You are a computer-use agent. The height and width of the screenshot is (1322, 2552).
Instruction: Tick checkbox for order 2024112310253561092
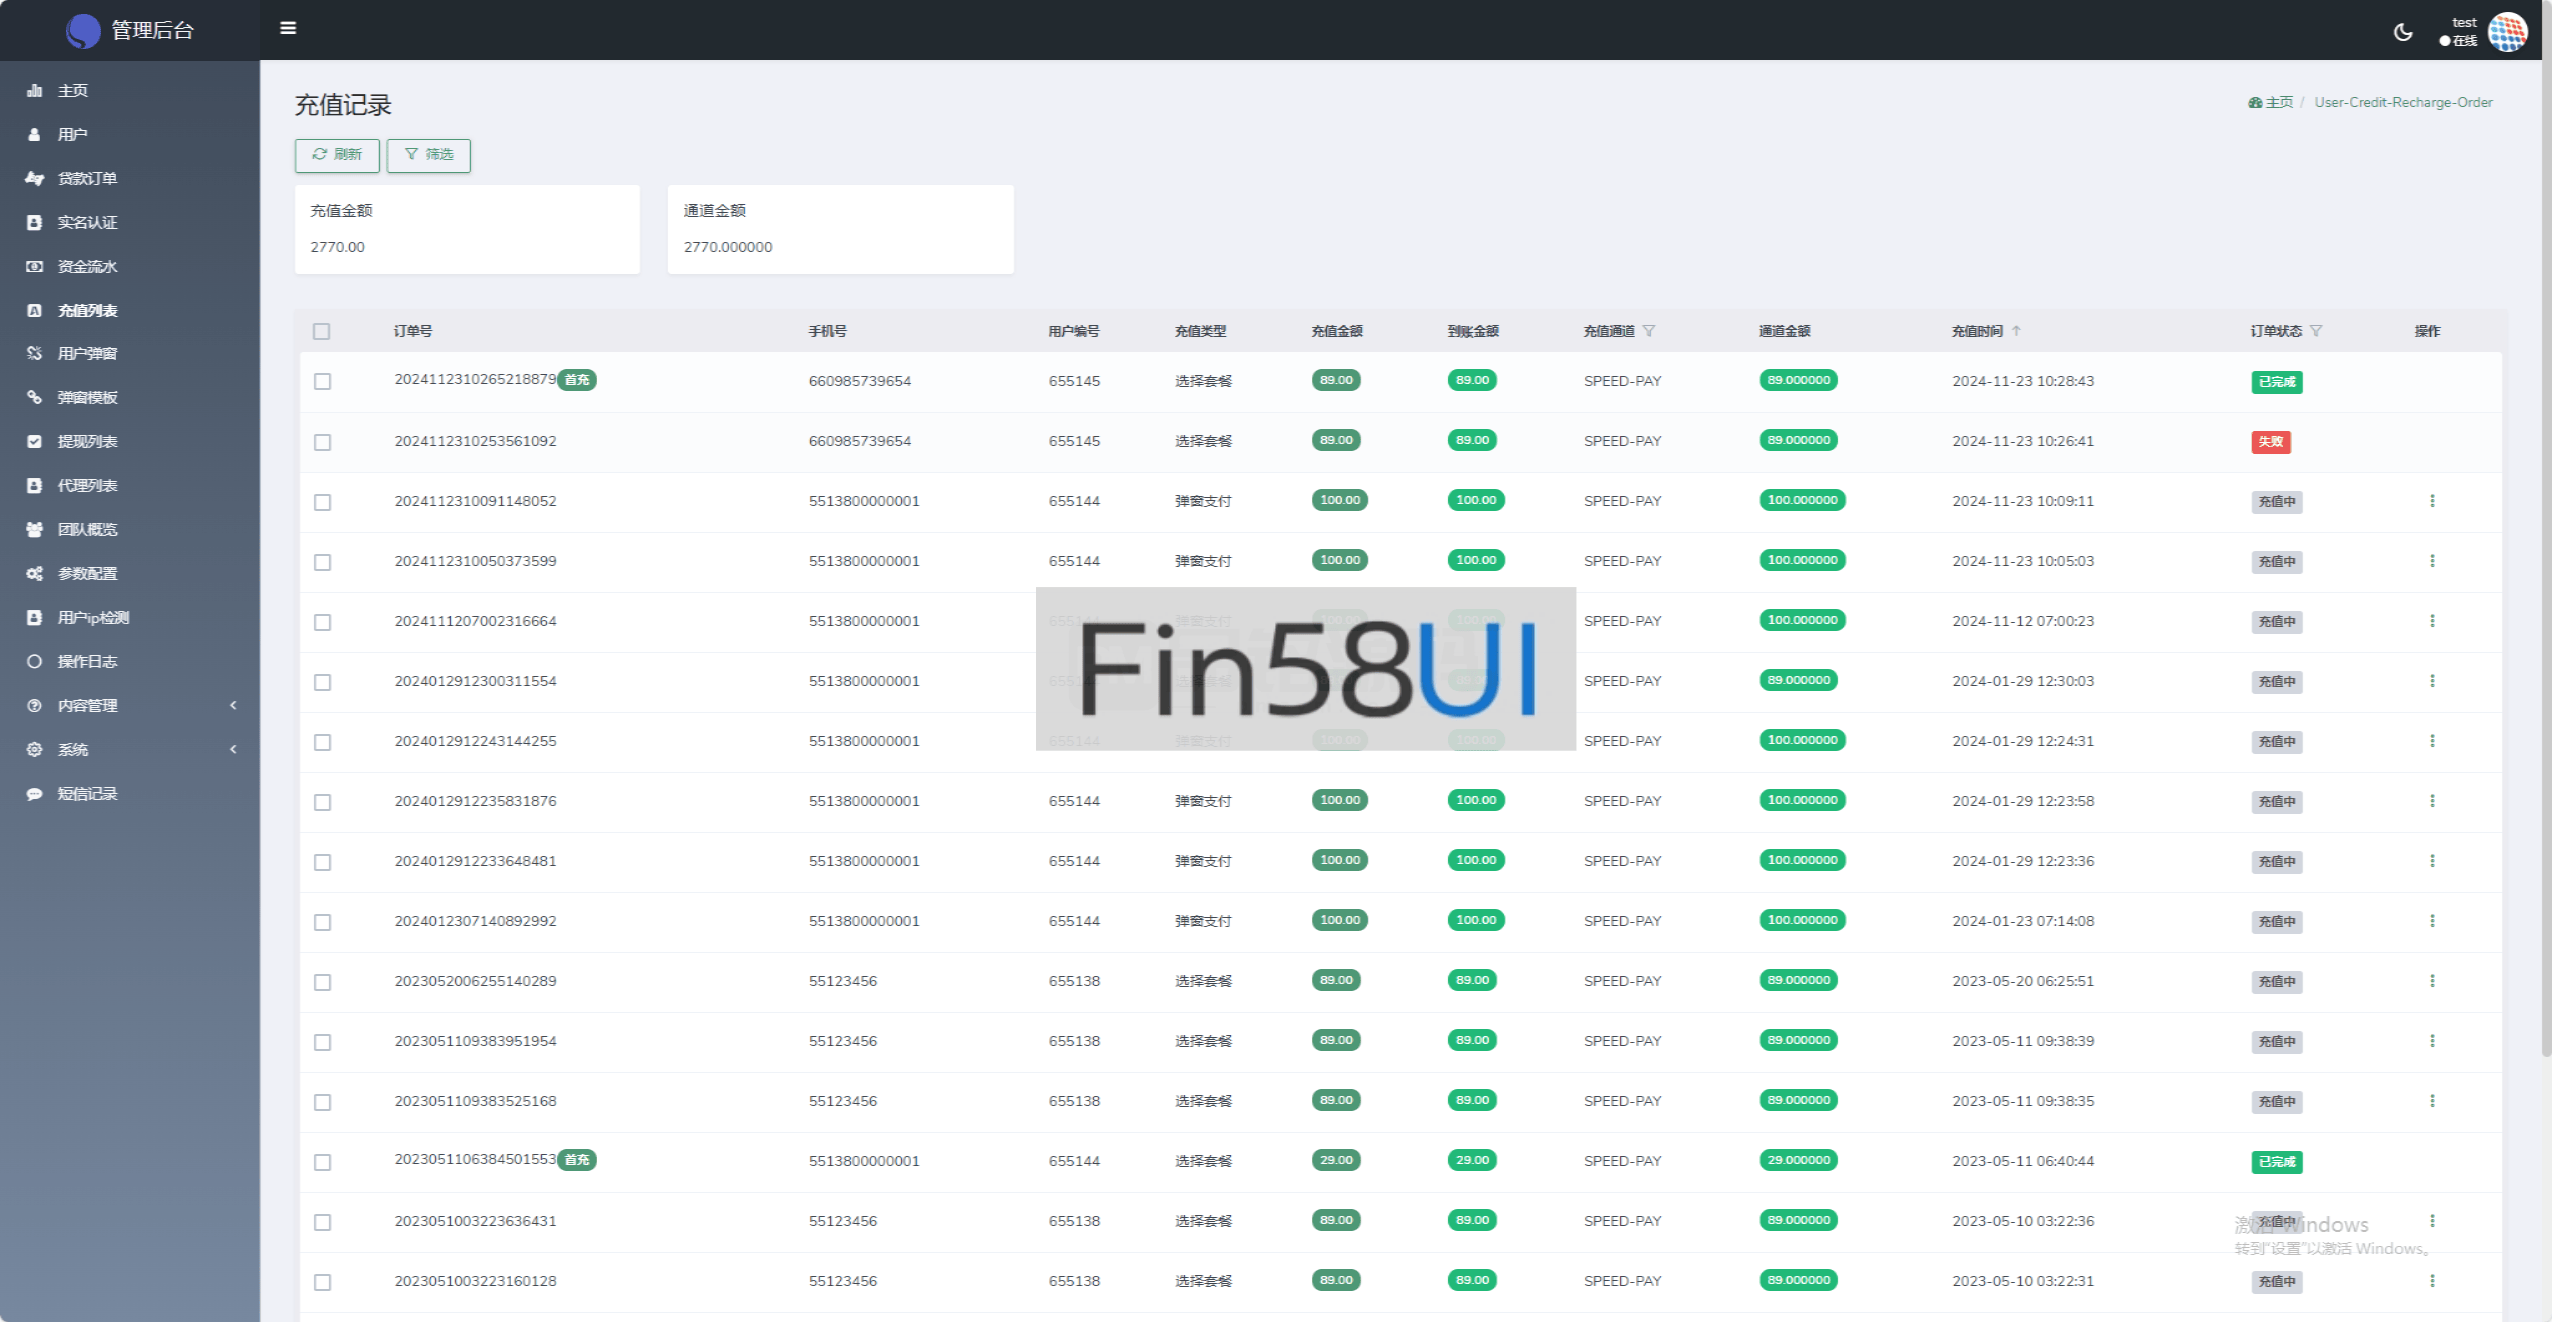point(322,442)
